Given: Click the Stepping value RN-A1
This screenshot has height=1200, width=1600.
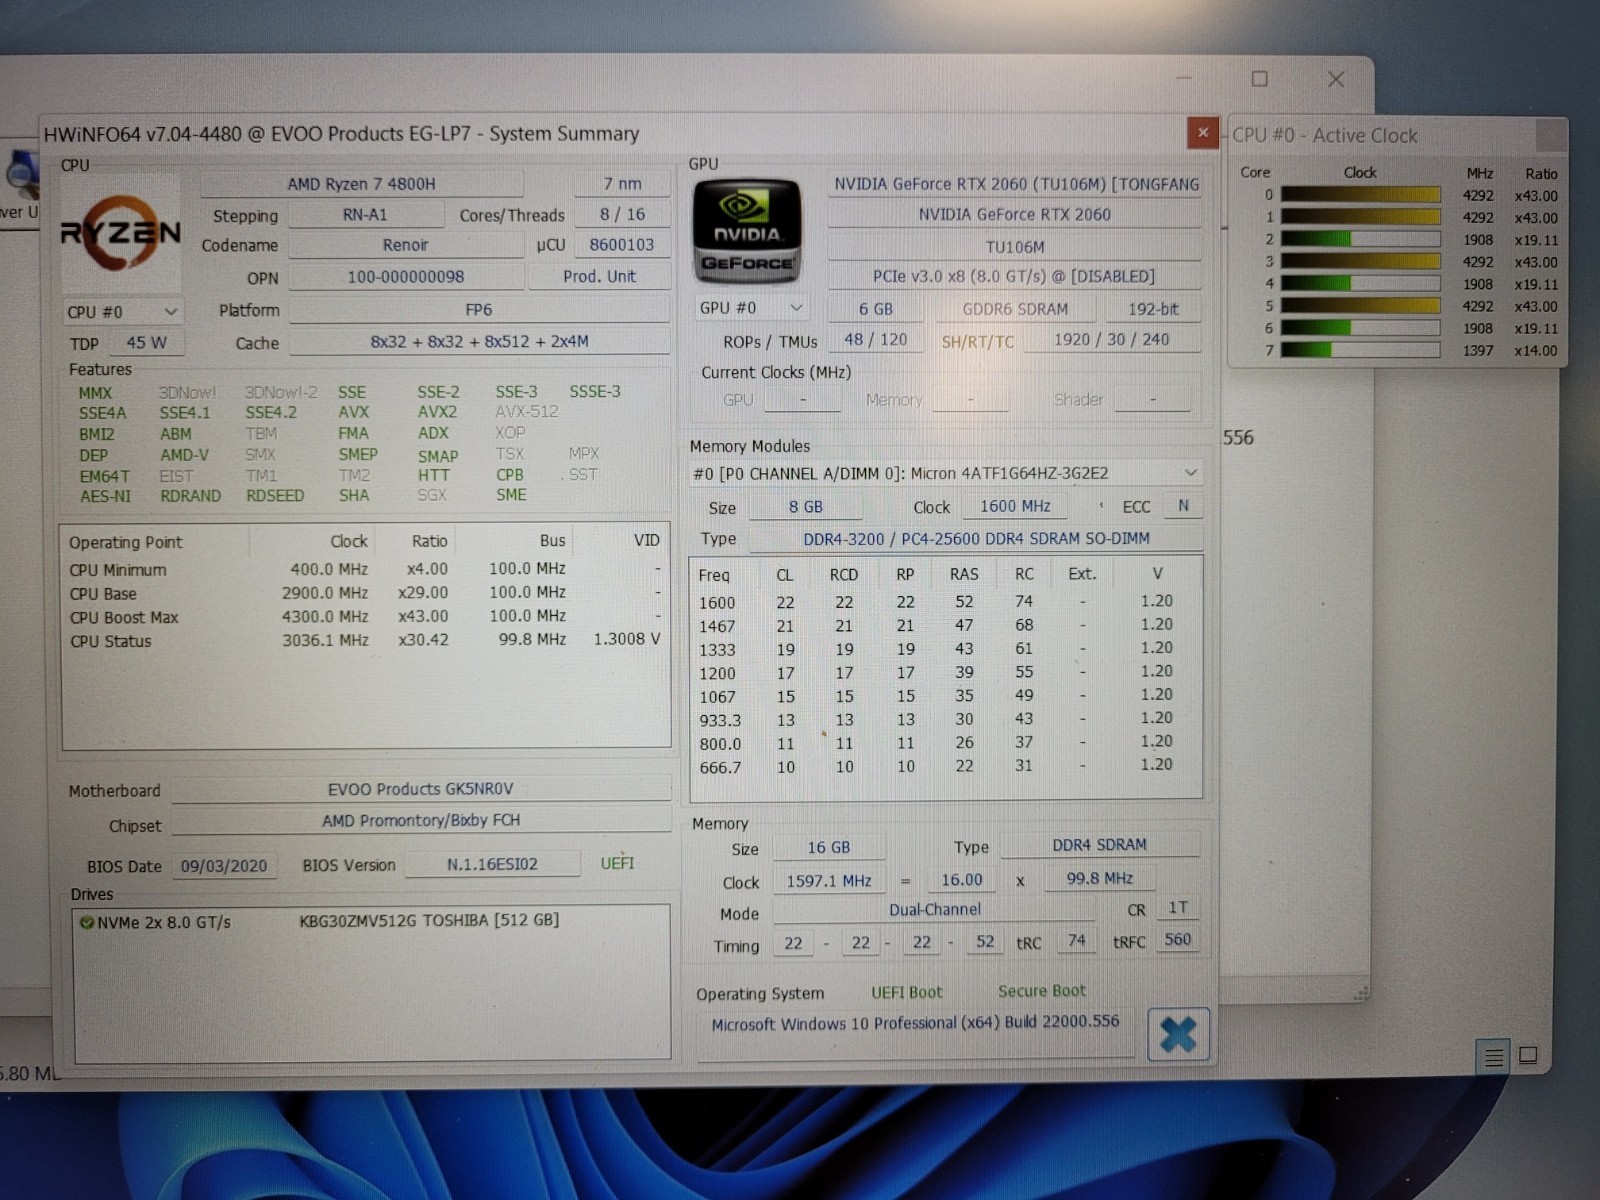Looking at the screenshot, I should tap(365, 215).
